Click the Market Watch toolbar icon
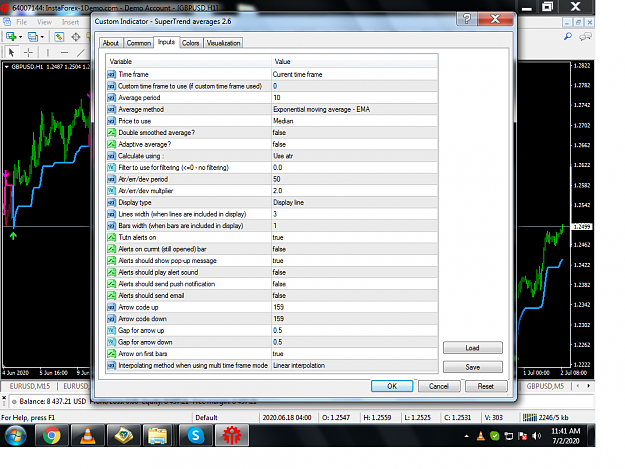 (x=59, y=37)
